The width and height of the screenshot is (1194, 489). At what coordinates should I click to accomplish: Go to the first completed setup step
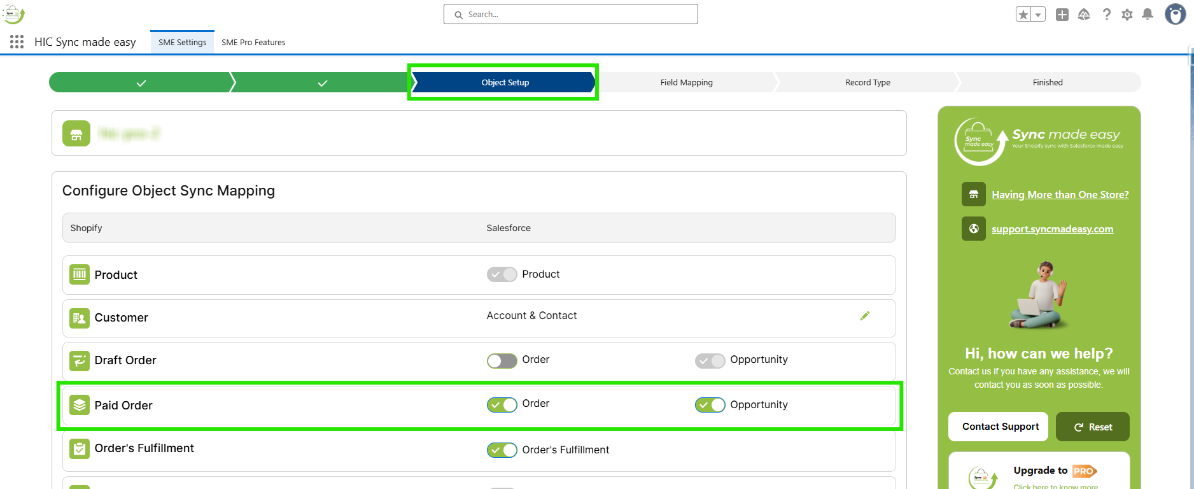tap(141, 82)
